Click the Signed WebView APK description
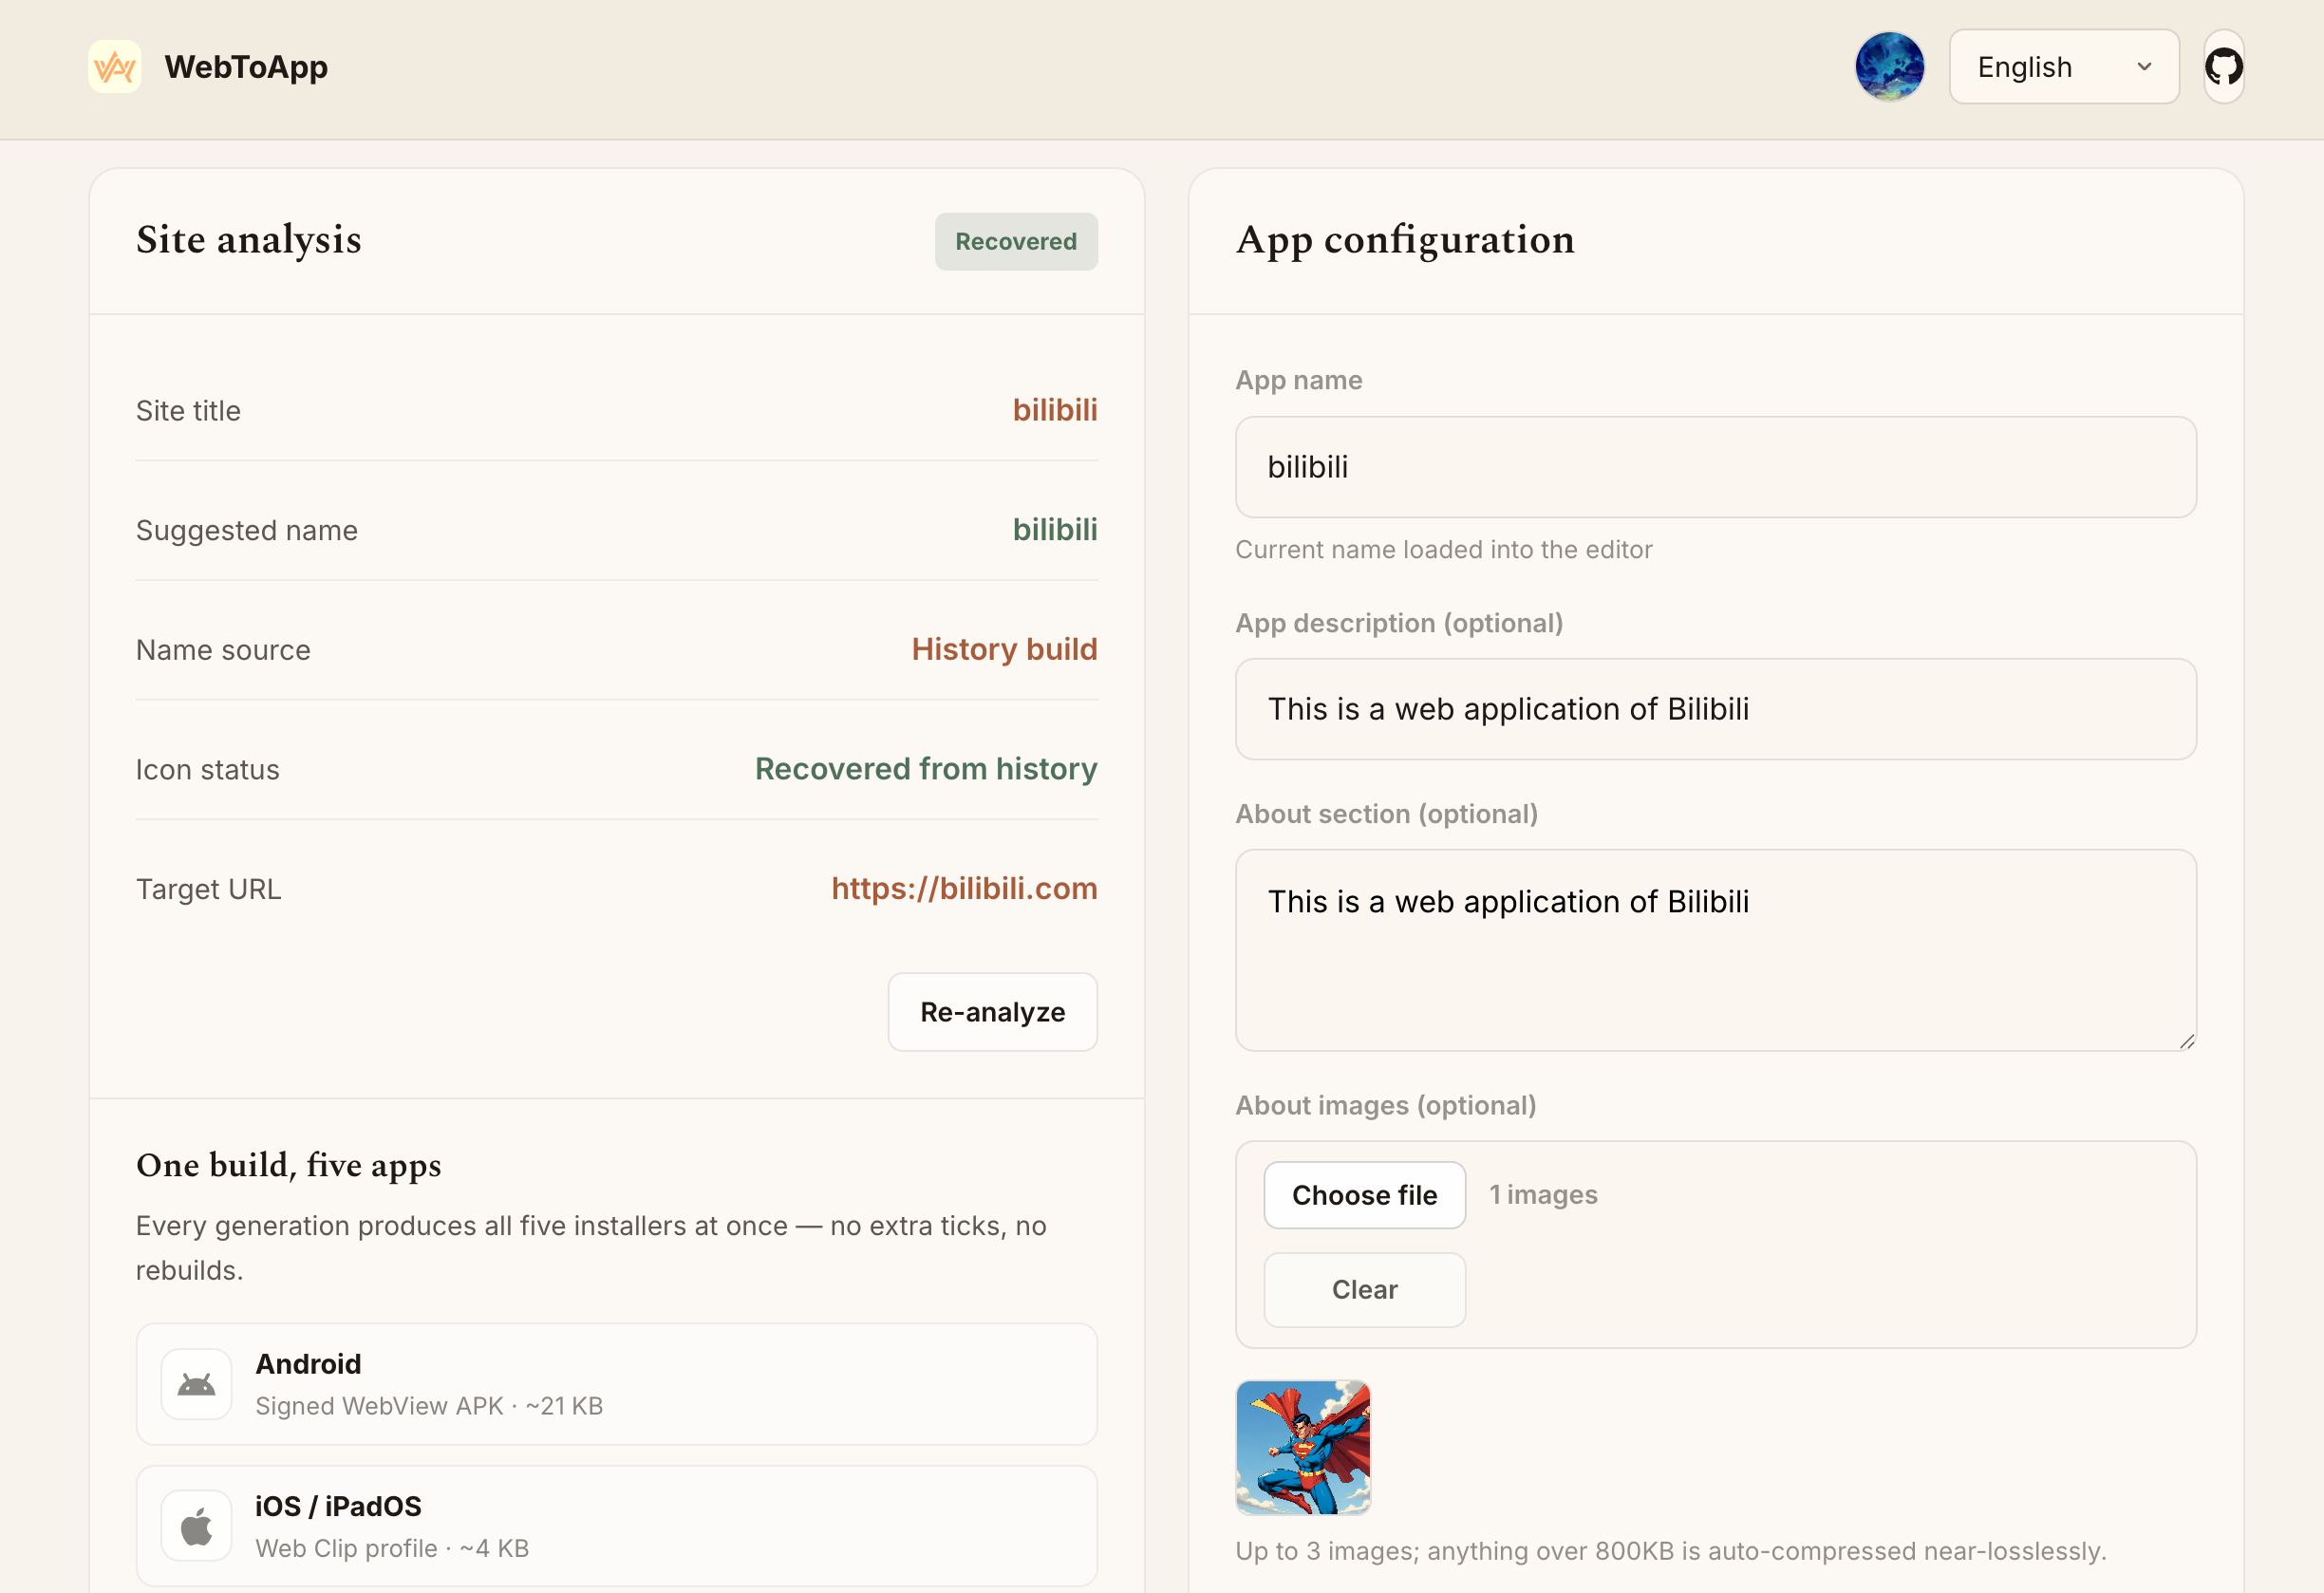Screen dimensions: 2324x1593 click(429, 1406)
